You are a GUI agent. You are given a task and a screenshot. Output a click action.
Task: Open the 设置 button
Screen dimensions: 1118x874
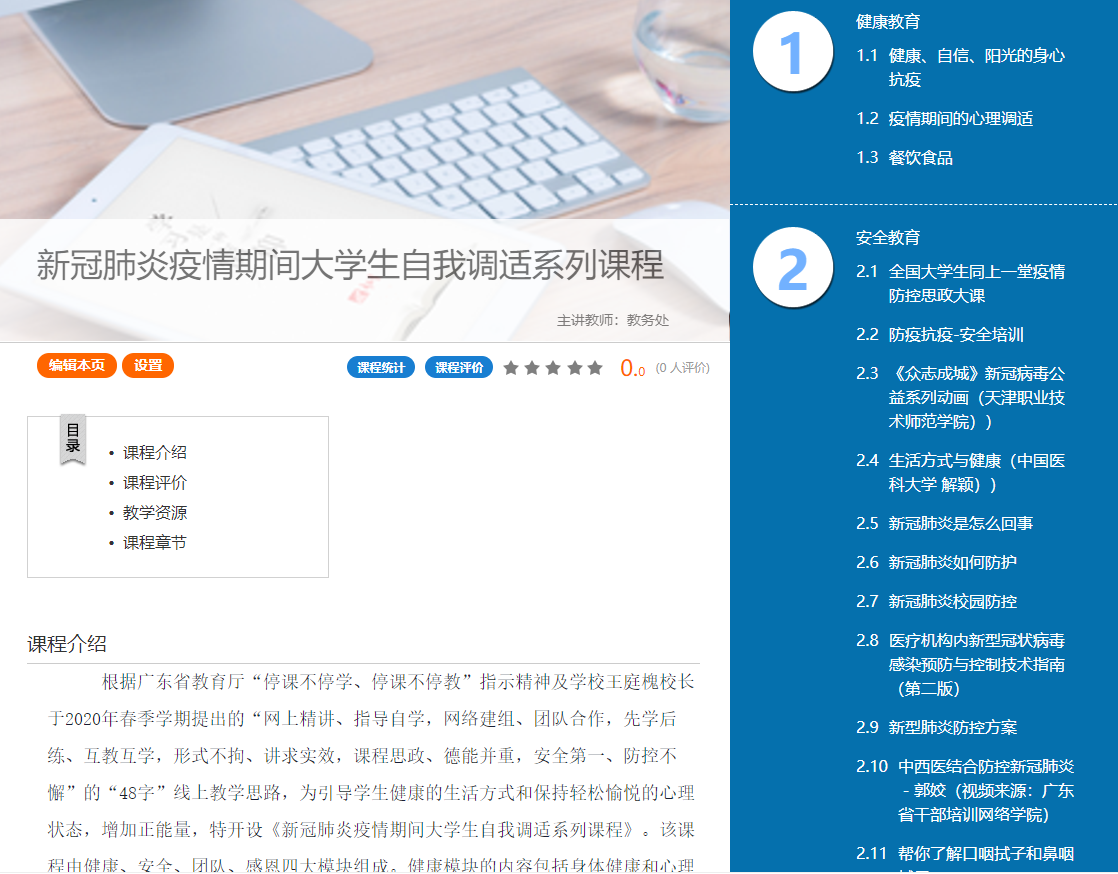(148, 366)
